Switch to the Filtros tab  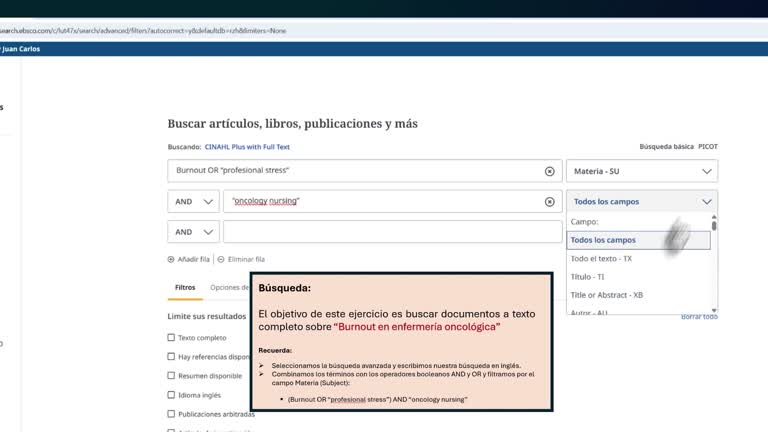185,288
